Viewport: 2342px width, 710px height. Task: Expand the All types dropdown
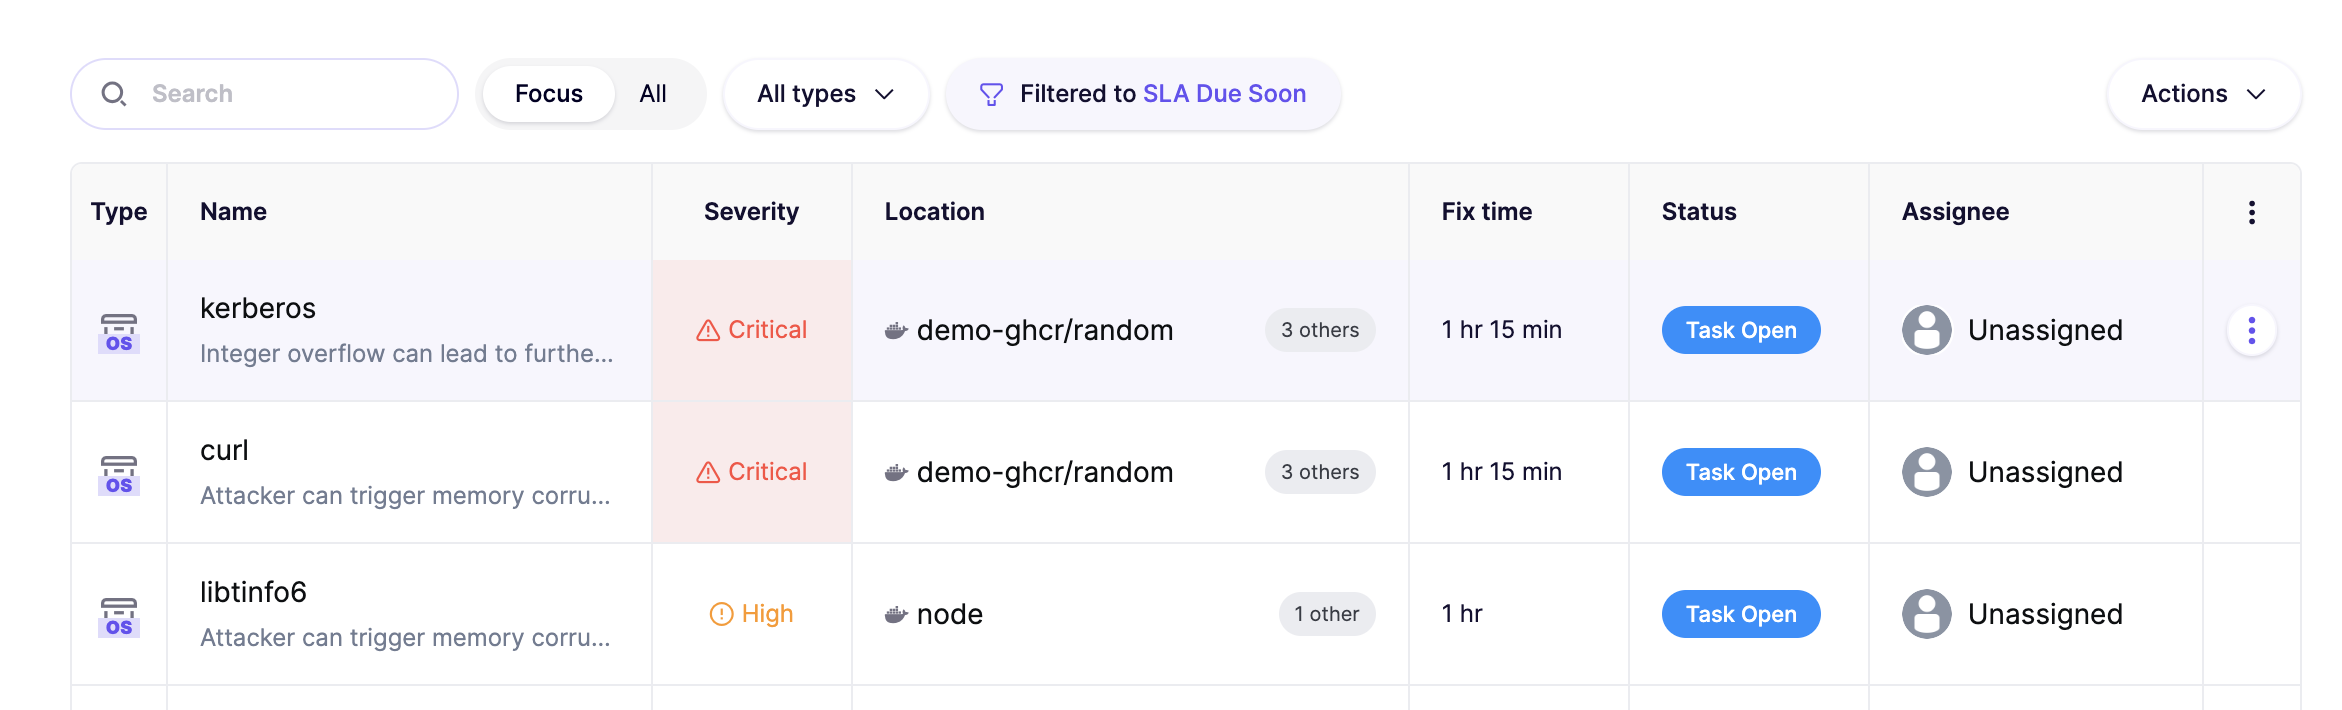pyautogui.click(x=826, y=94)
